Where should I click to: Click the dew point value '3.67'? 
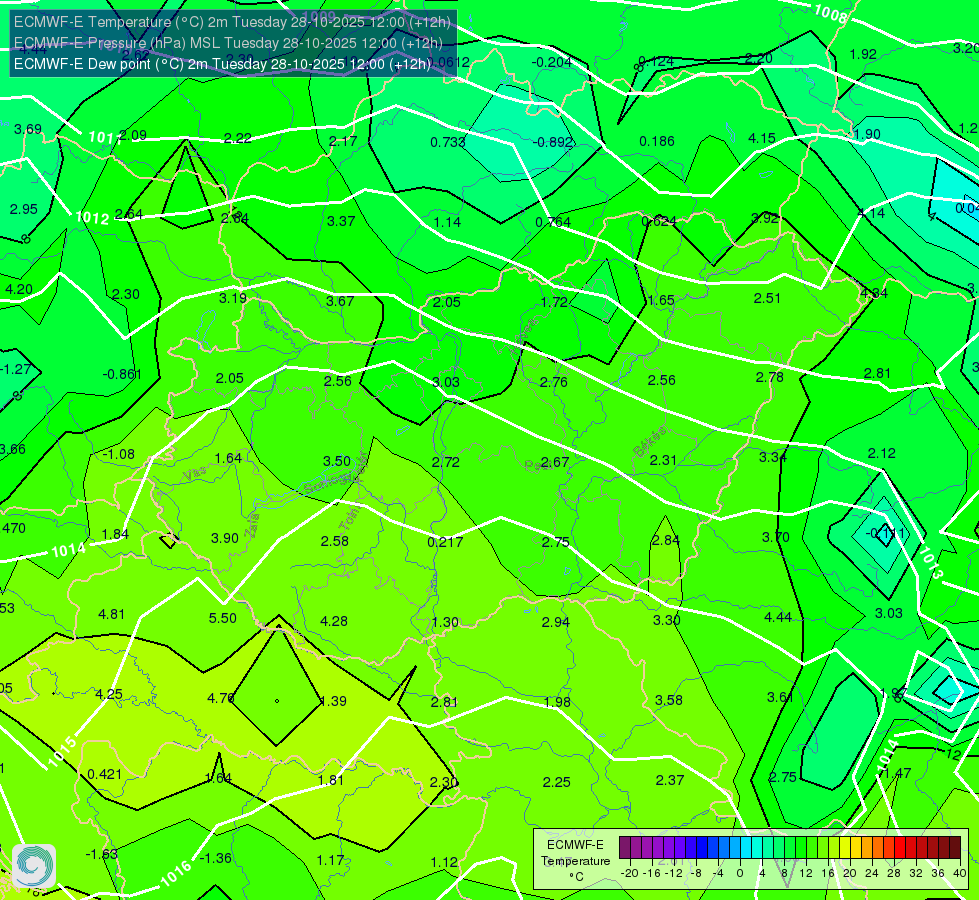pyautogui.click(x=340, y=301)
